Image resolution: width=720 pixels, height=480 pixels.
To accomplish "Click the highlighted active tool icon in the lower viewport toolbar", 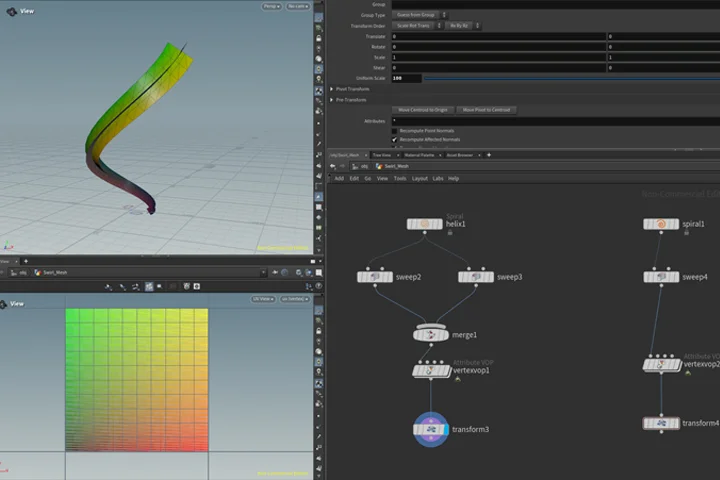I will (149, 287).
